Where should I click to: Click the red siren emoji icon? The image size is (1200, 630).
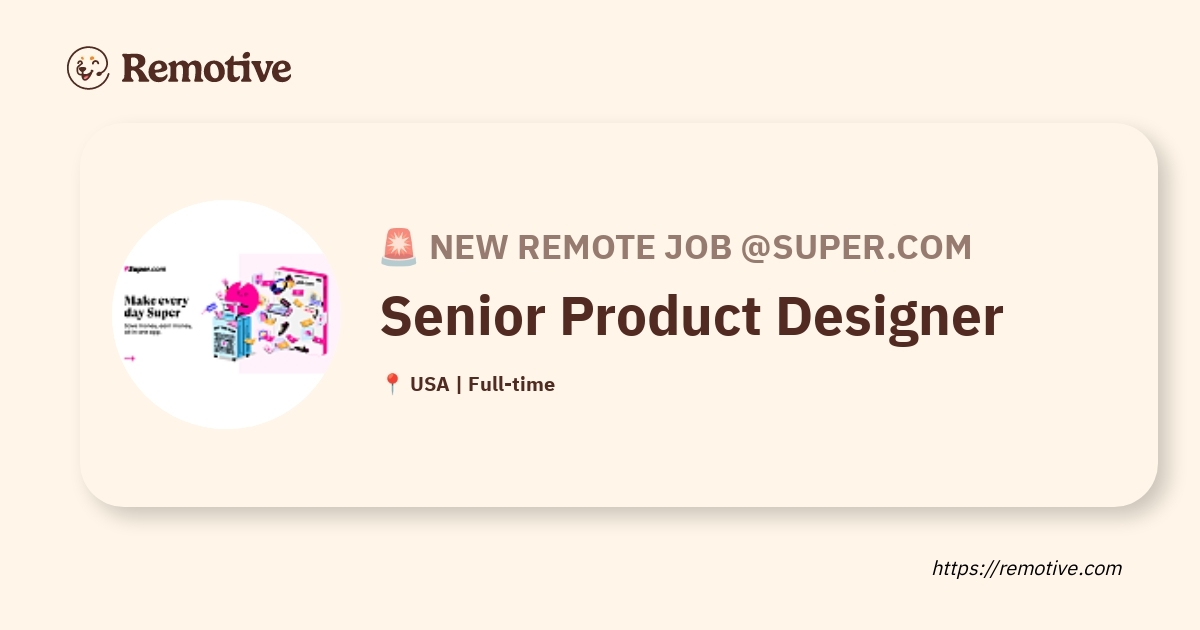point(399,247)
